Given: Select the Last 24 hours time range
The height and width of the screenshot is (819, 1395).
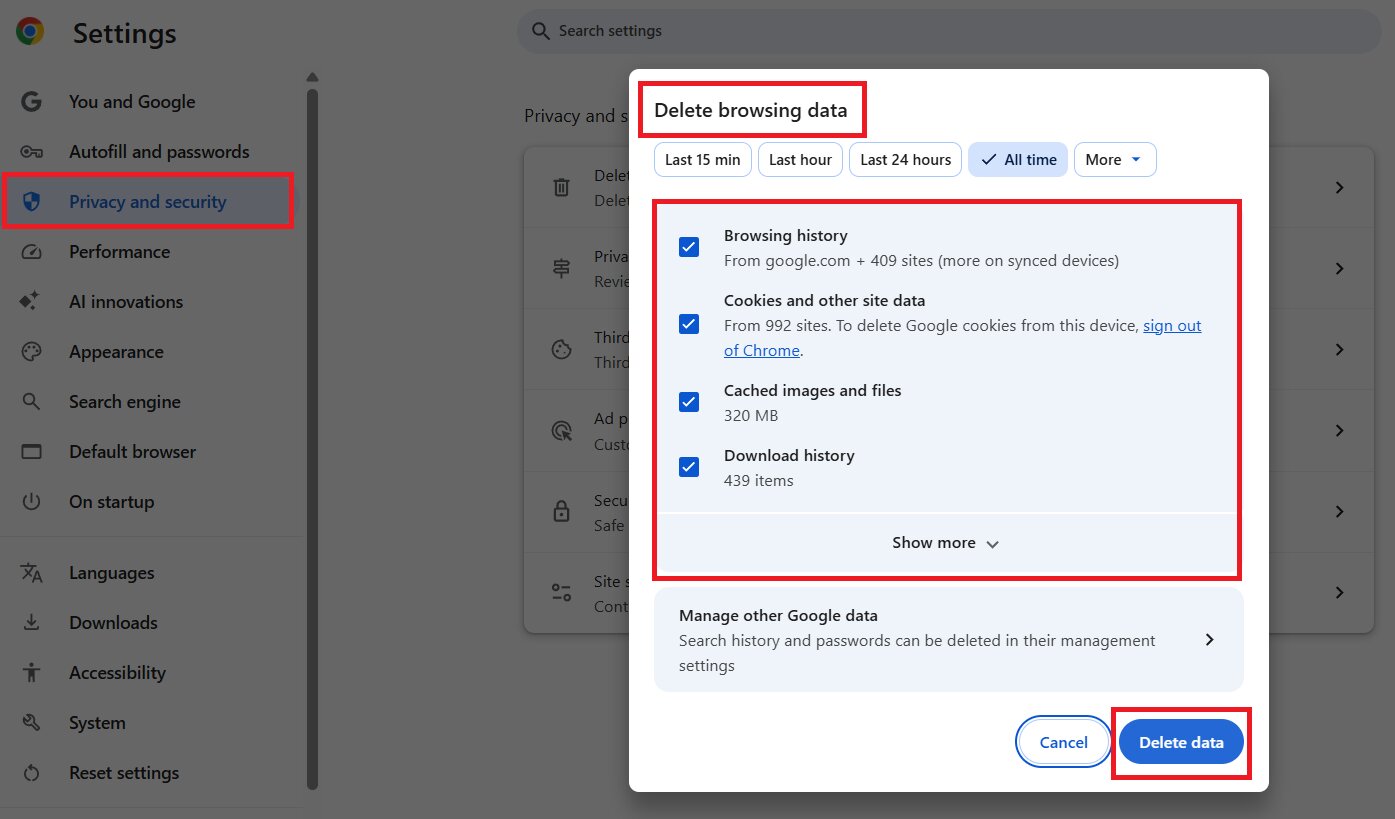Looking at the screenshot, I should [906, 160].
